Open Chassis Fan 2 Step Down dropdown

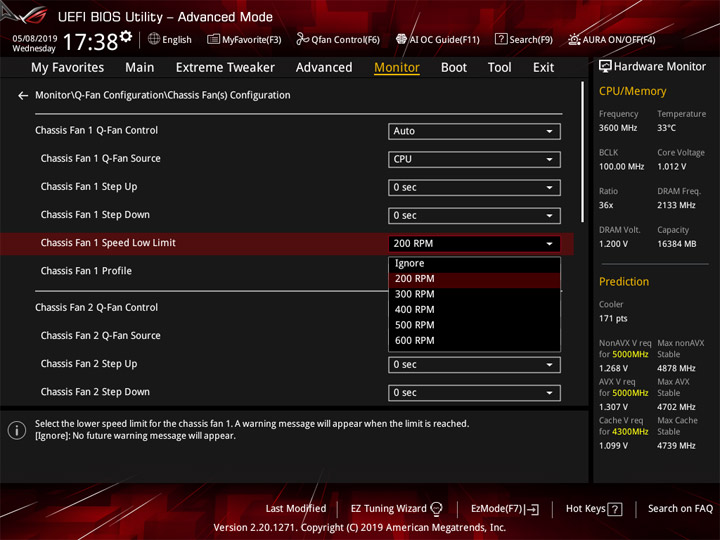click(474, 393)
